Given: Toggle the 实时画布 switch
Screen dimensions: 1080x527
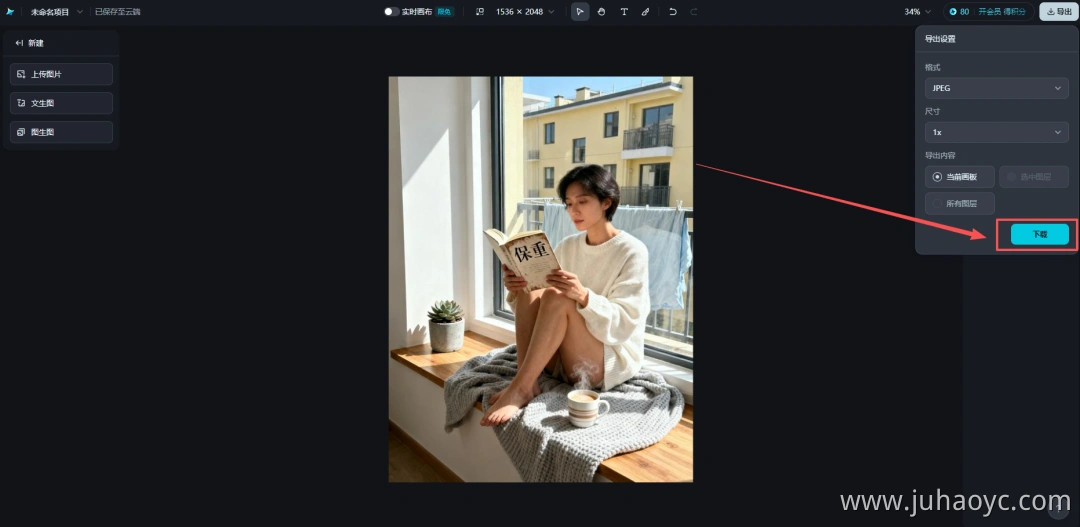Looking at the screenshot, I should [391, 12].
